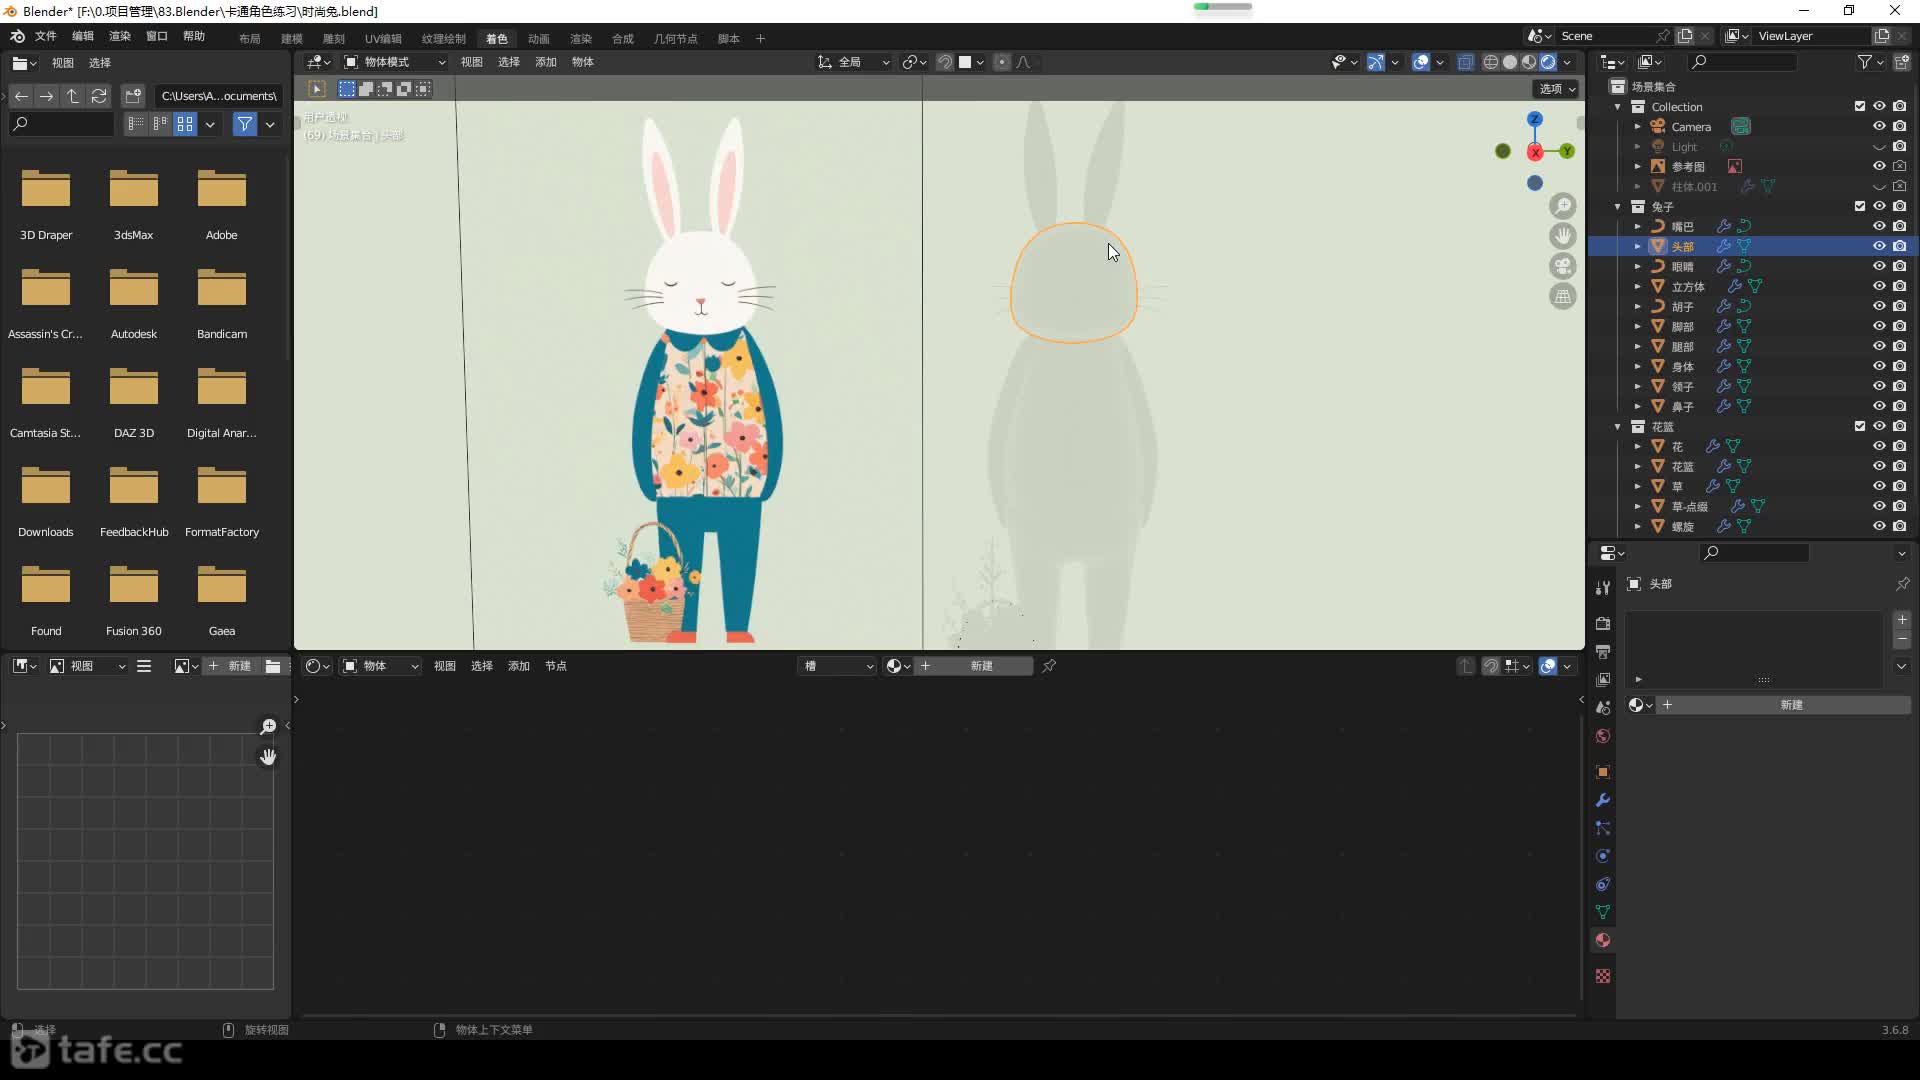Open the 编辑 menu

tap(83, 36)
